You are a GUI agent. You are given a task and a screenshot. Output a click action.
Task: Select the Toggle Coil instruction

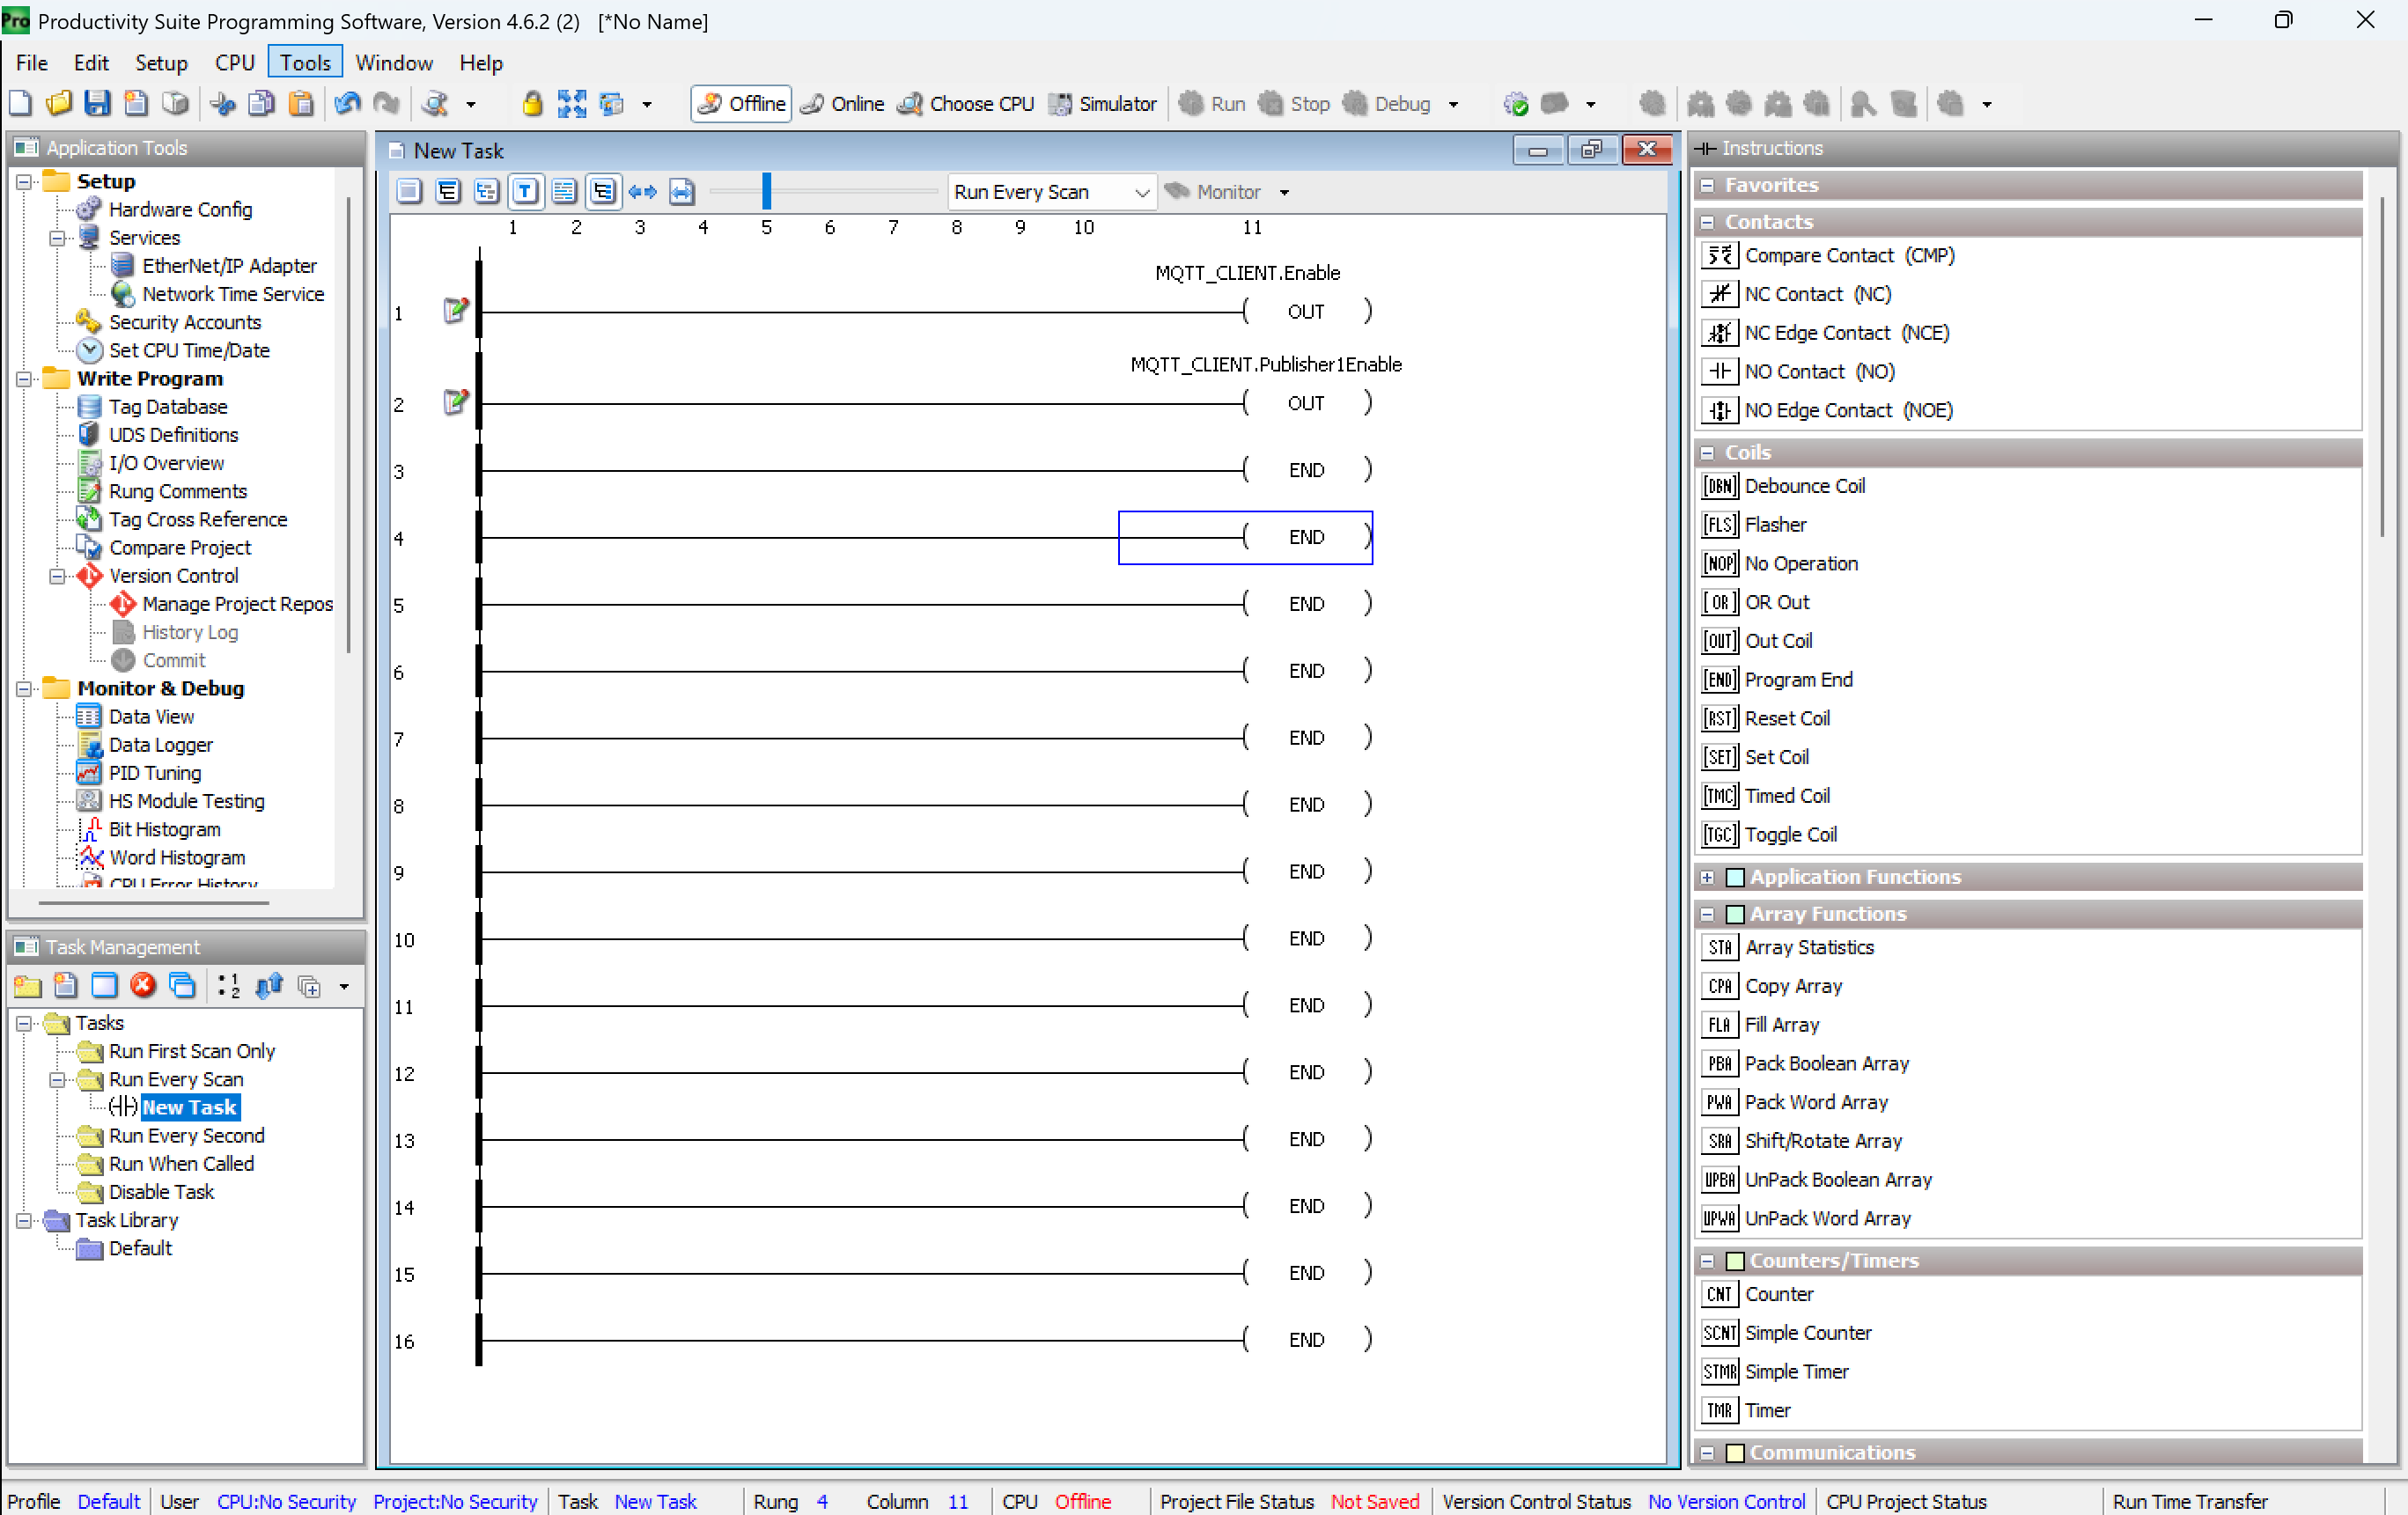1769,835
